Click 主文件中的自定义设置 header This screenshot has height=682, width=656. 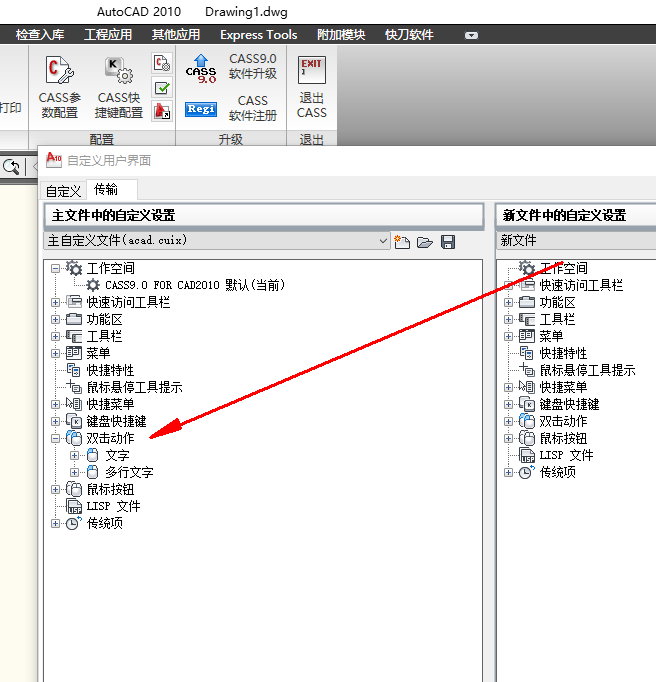tap(264, 215)
